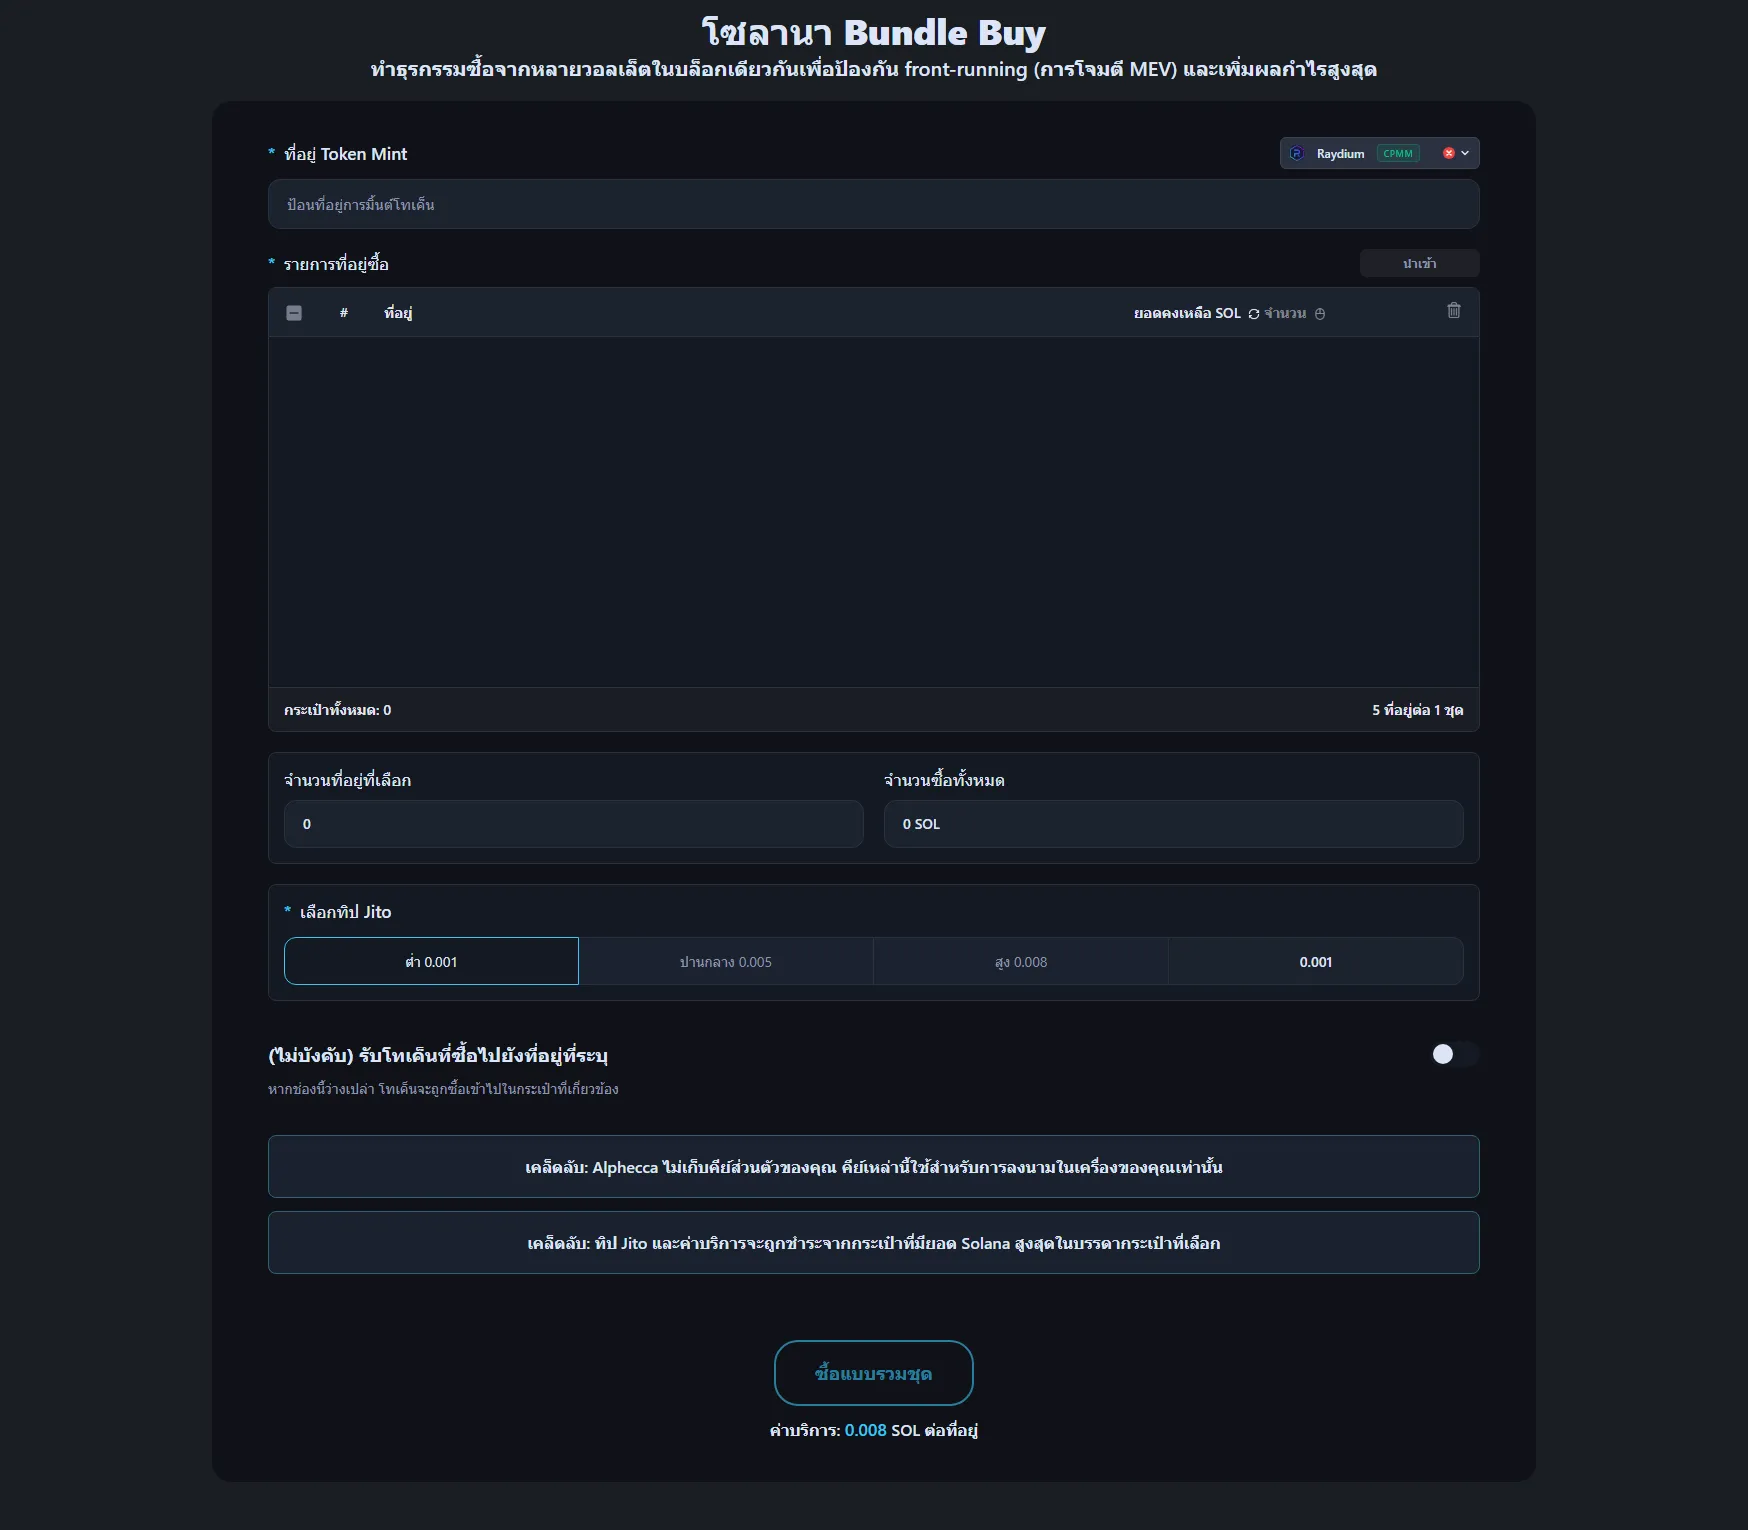This screenshot has width=1748, height=1530.
Task: Enable receive tokens to specified address switch
Action: 1453,1054
